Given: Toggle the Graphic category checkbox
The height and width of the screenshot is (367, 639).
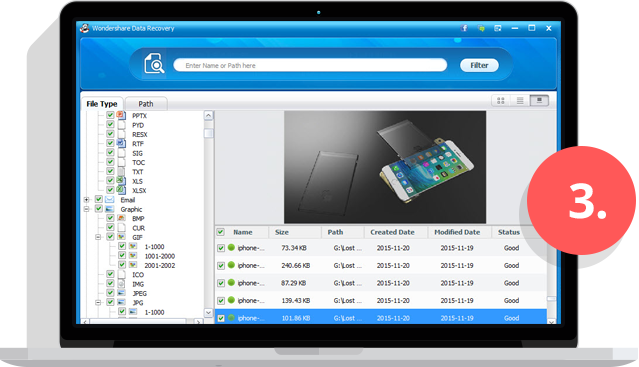Looking at the screenshot, I should (99, 209).
